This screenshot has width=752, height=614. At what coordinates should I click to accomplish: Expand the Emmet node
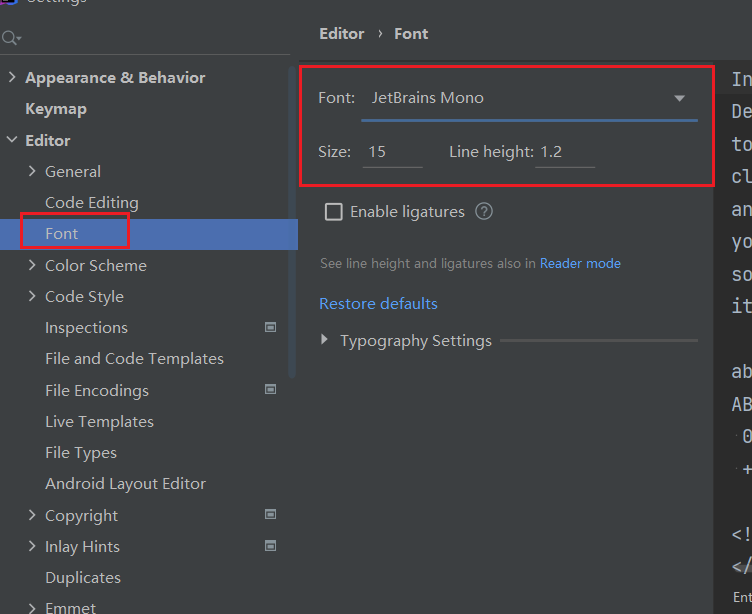click(32, 608)
